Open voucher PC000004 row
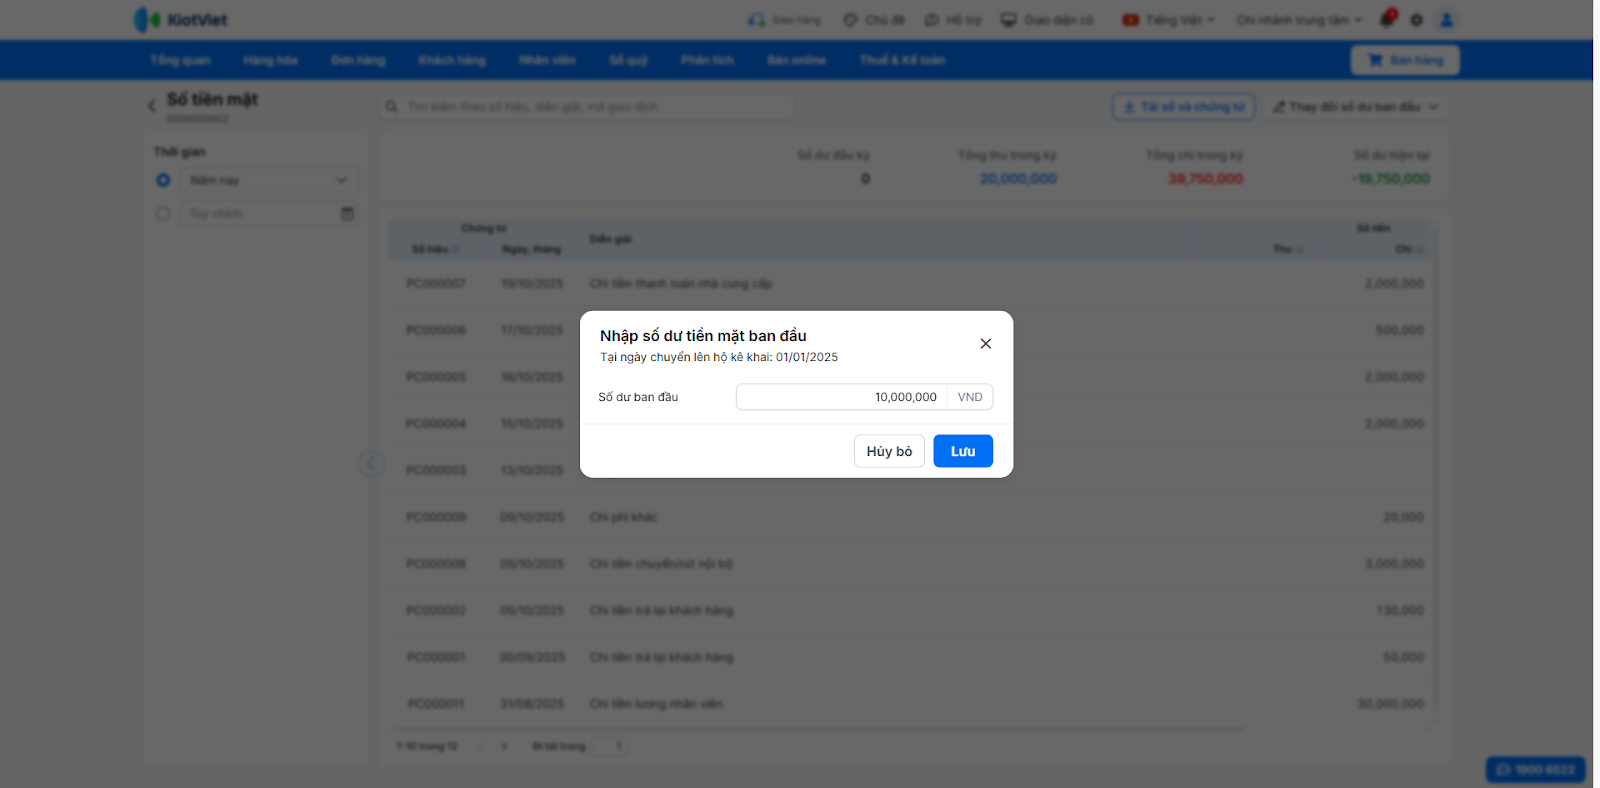Image resolution: width=1600 pixels, height=788 pixels. (910, 424)
